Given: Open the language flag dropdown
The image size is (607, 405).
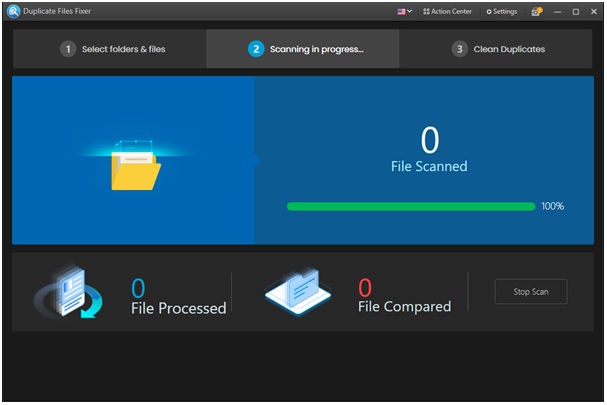Looking at the screenshot, I should 404,12.
